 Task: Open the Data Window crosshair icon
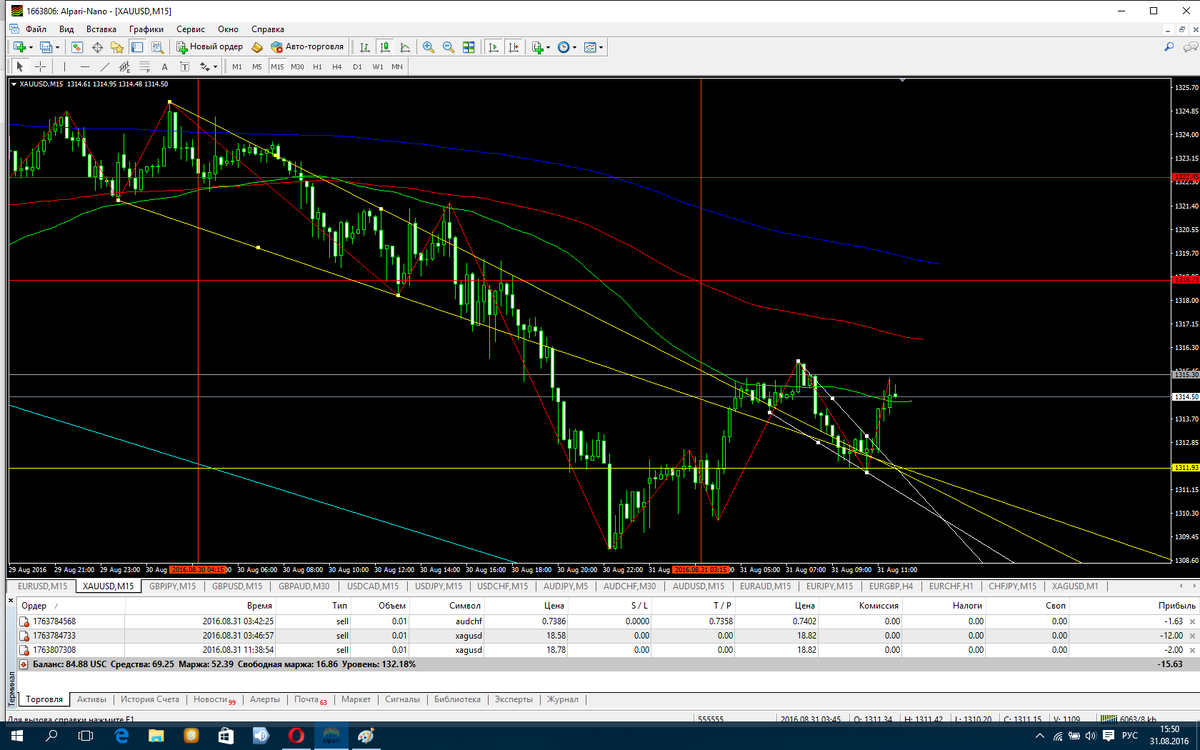point(96,47)
